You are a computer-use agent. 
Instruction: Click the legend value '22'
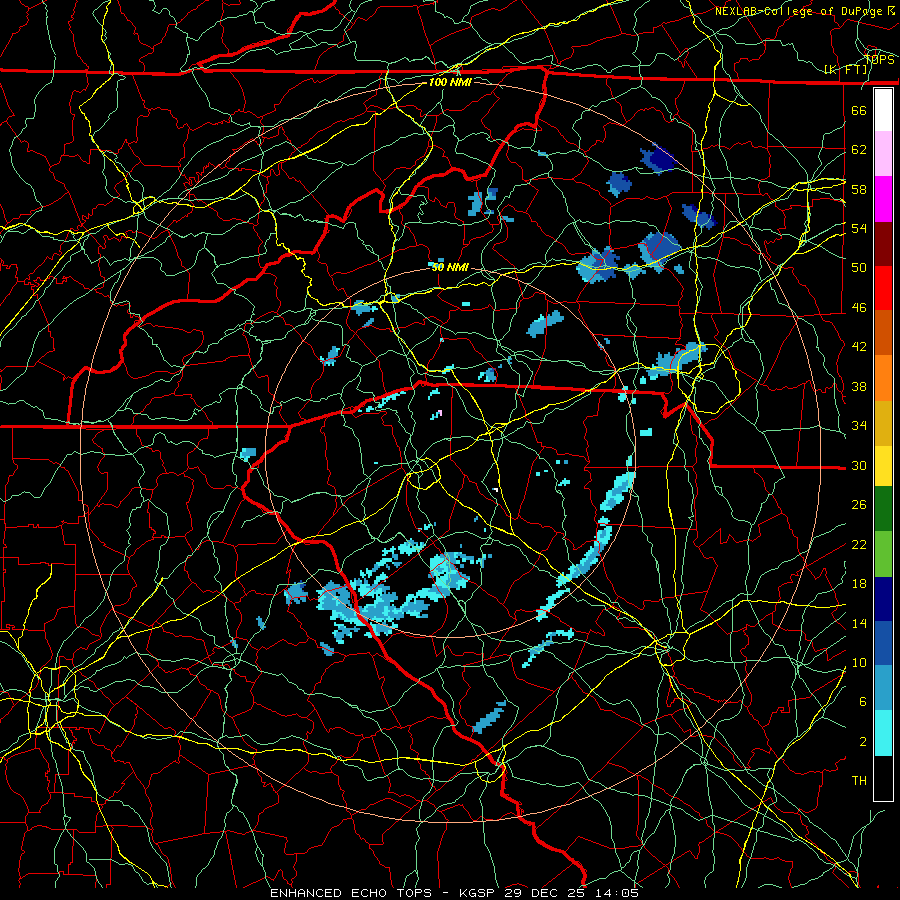click(859, 544)
